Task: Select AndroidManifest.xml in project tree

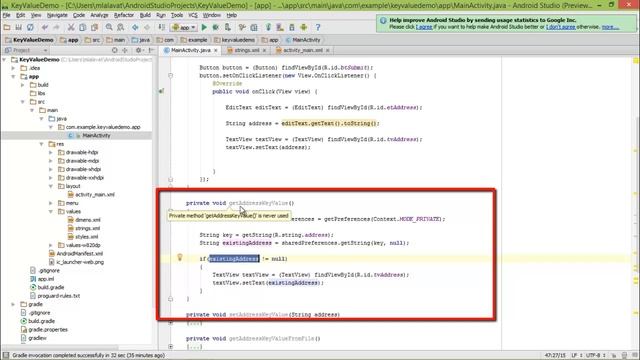Action: (80, 253)
